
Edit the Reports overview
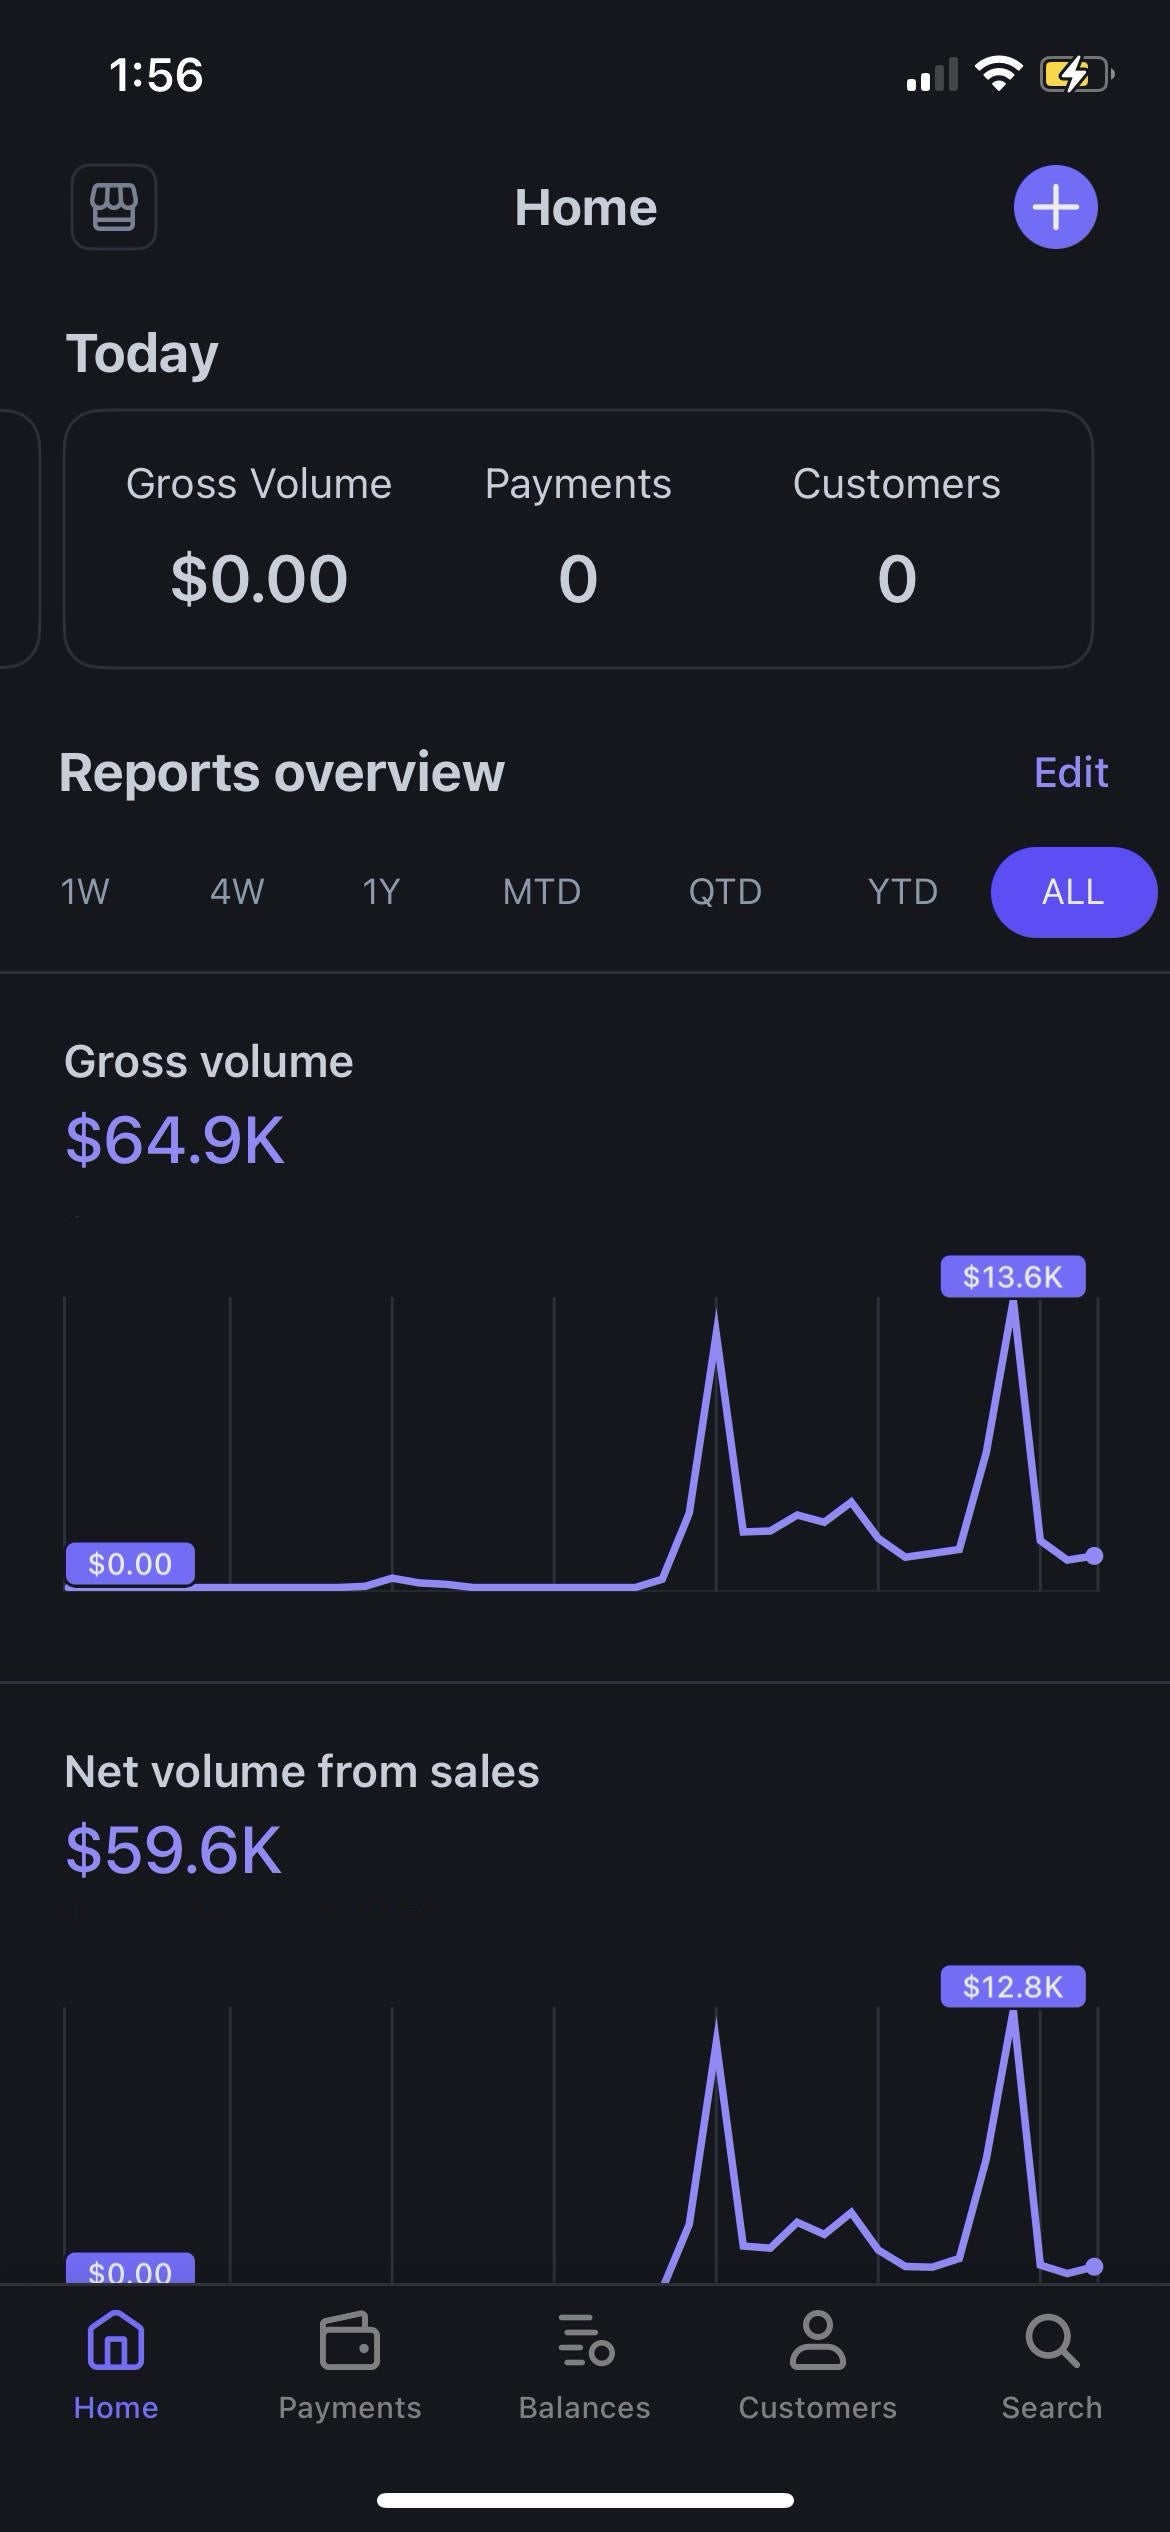(1070, 772)
